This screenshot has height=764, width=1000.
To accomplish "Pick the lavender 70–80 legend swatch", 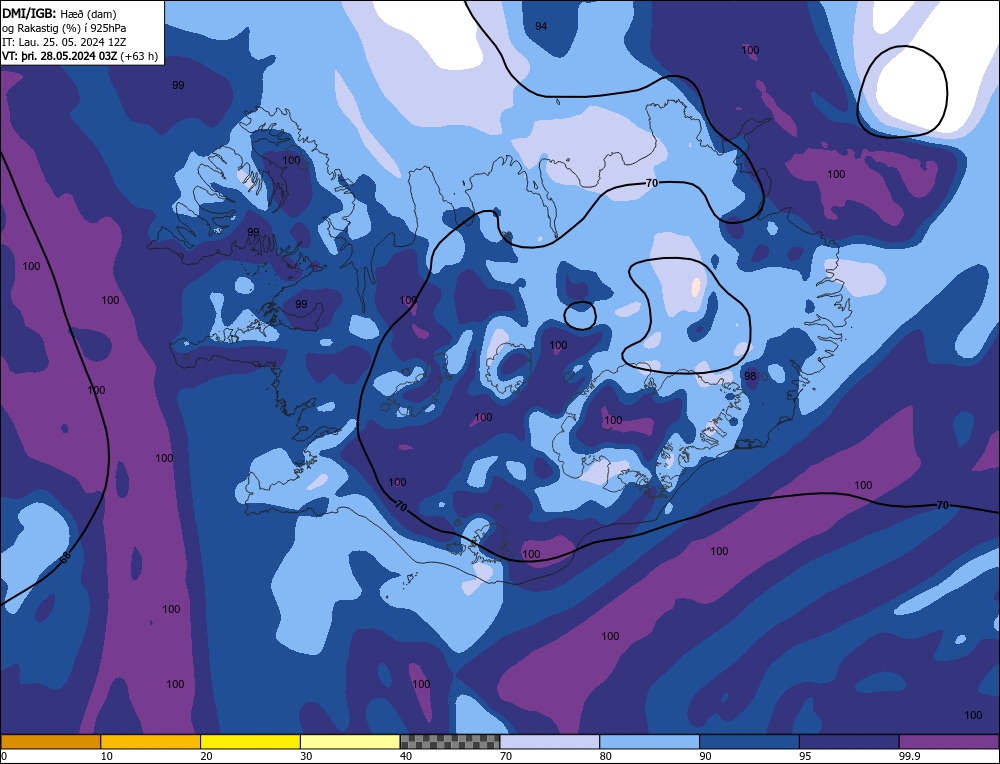I will (550, 742).
